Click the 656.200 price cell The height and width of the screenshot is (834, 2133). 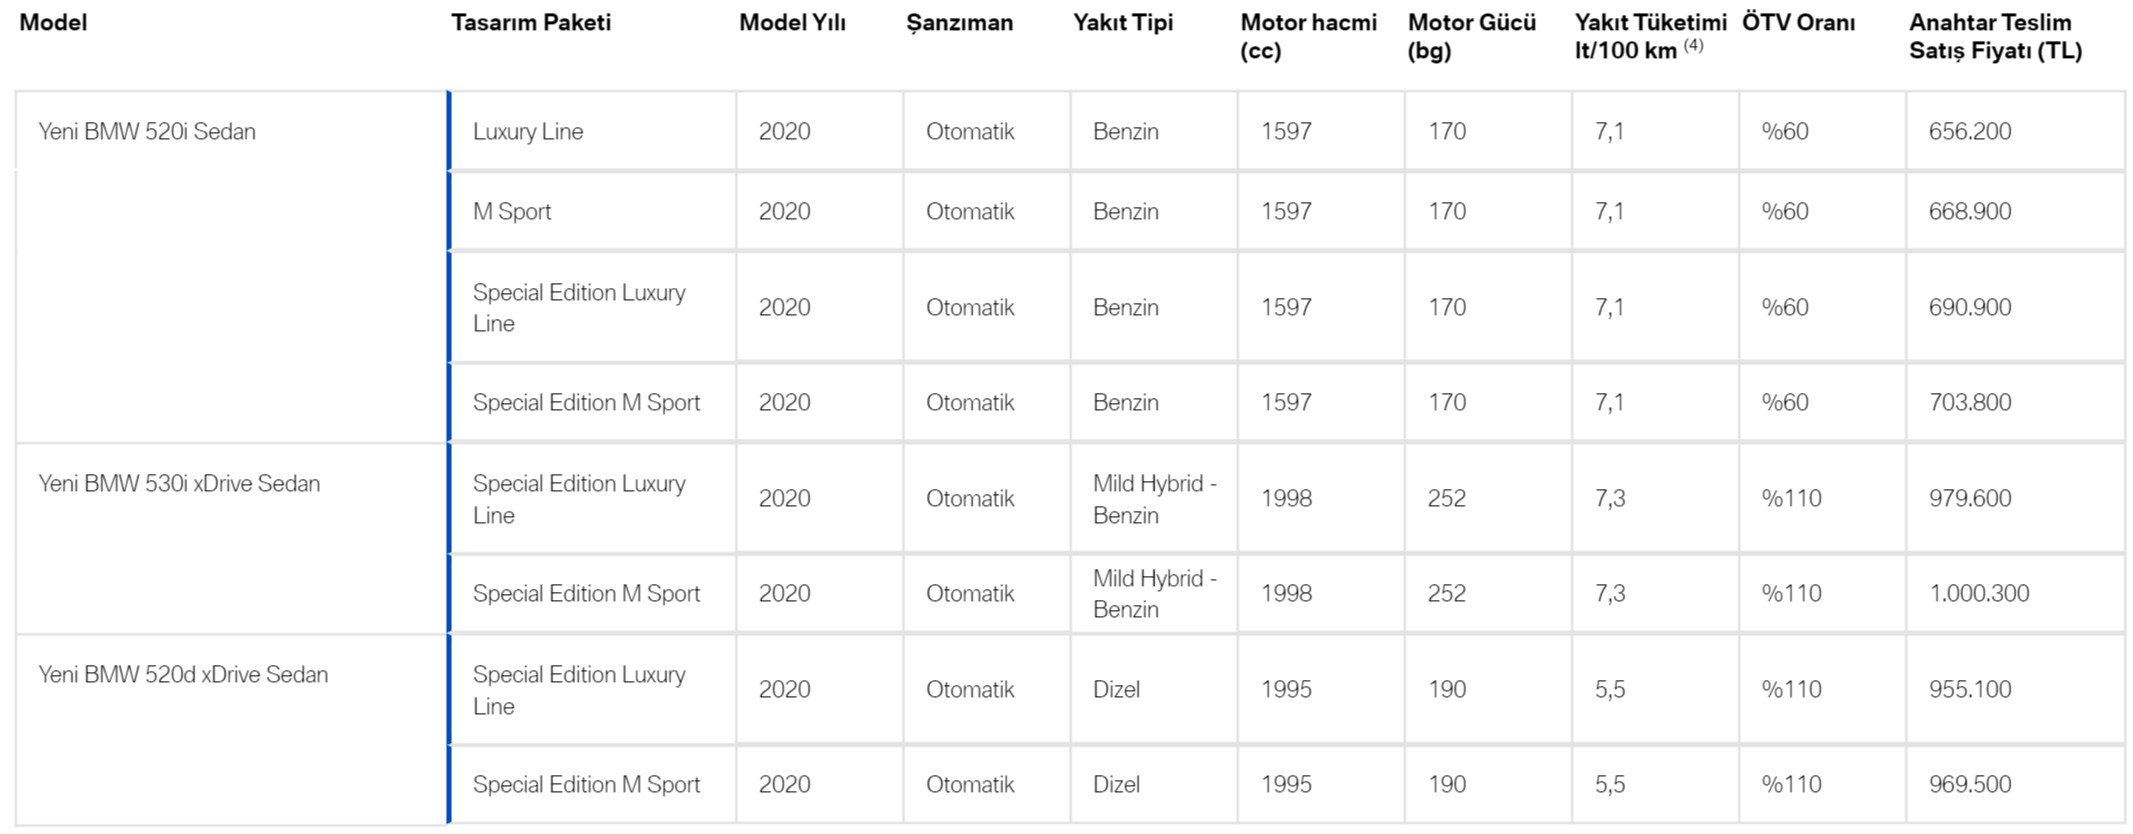[x=1969, y=131]
